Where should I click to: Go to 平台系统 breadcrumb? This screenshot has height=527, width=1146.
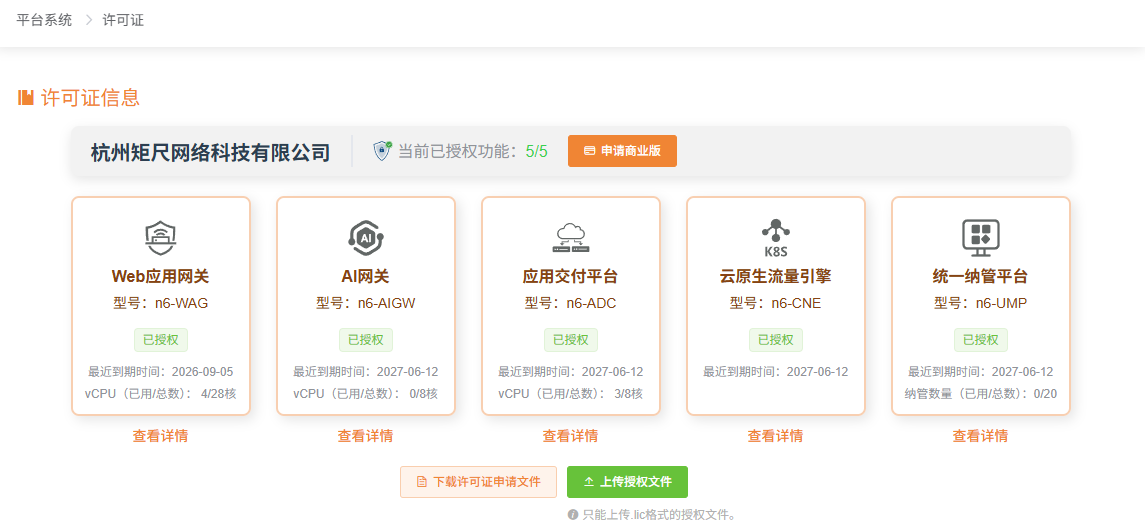(45, 20)
